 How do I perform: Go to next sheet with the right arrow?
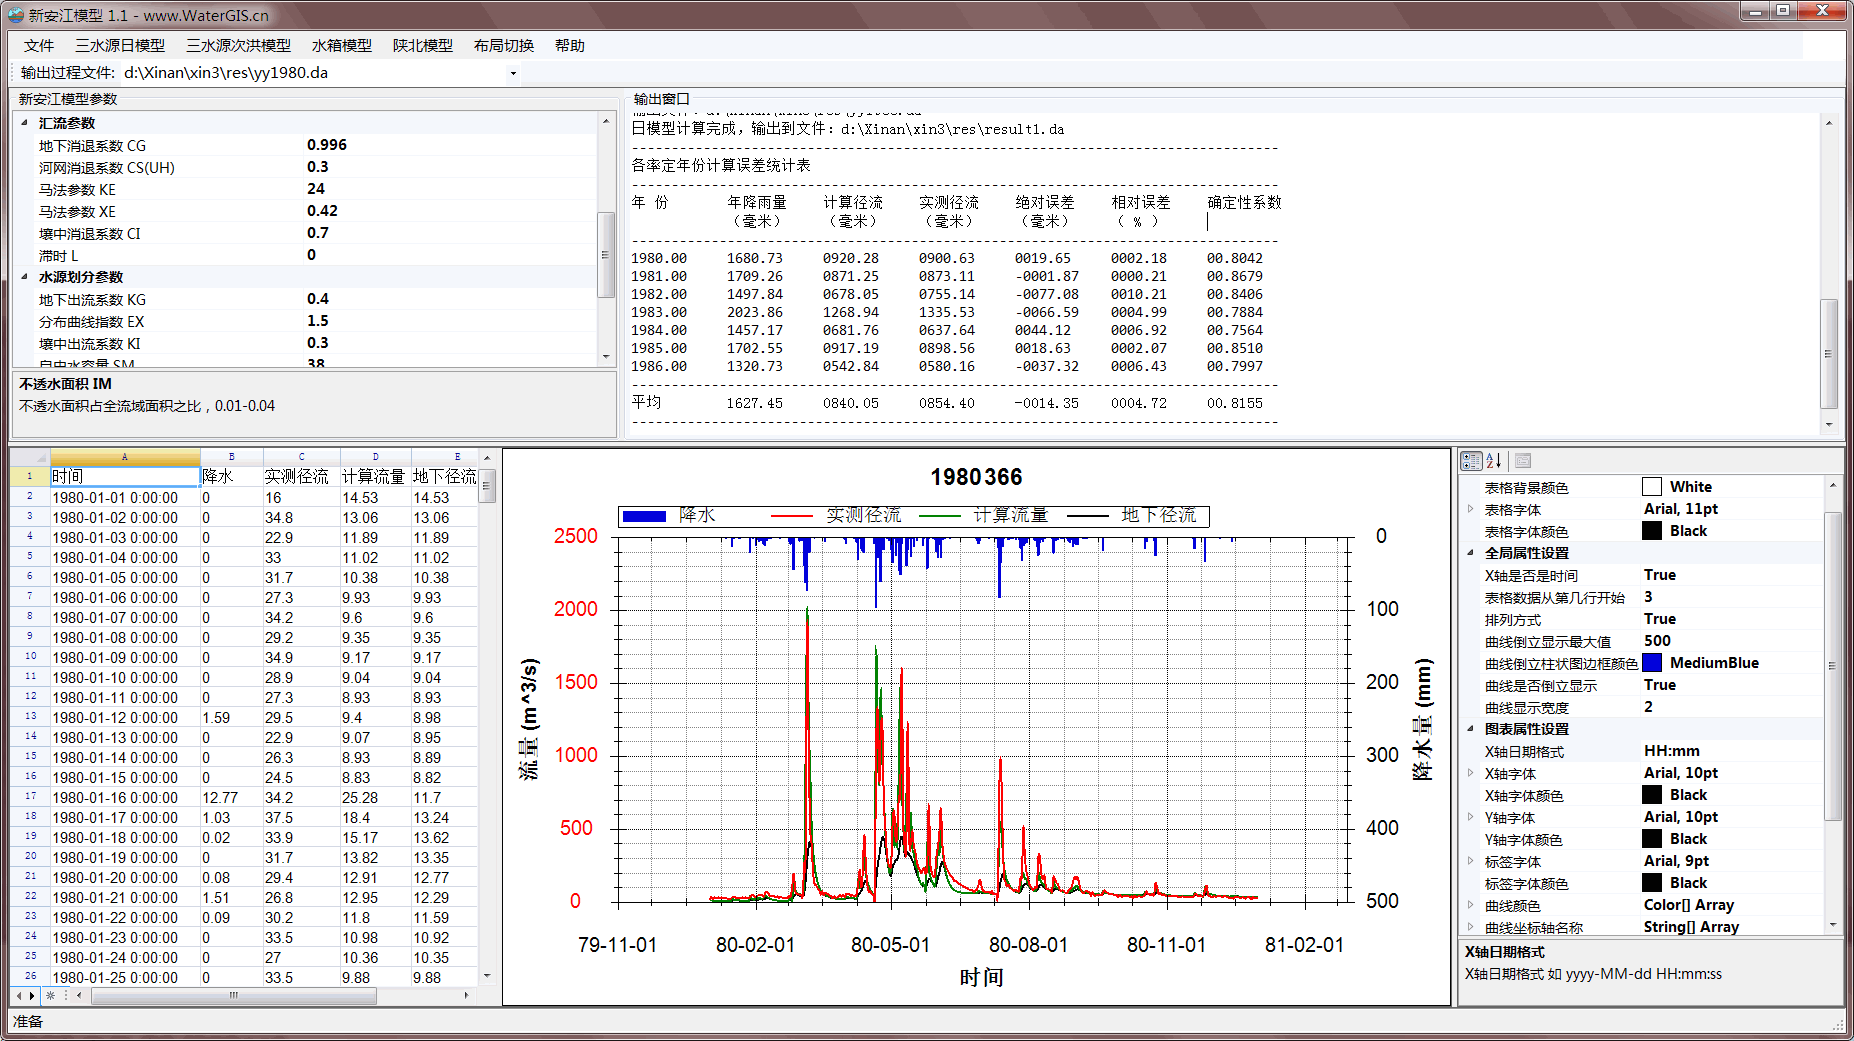tap(33, 996)
